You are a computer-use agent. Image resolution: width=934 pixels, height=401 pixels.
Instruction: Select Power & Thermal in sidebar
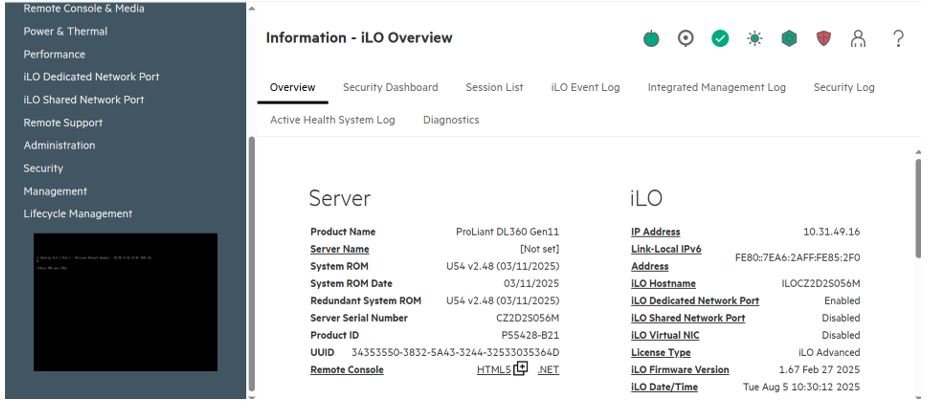[66, 31]
